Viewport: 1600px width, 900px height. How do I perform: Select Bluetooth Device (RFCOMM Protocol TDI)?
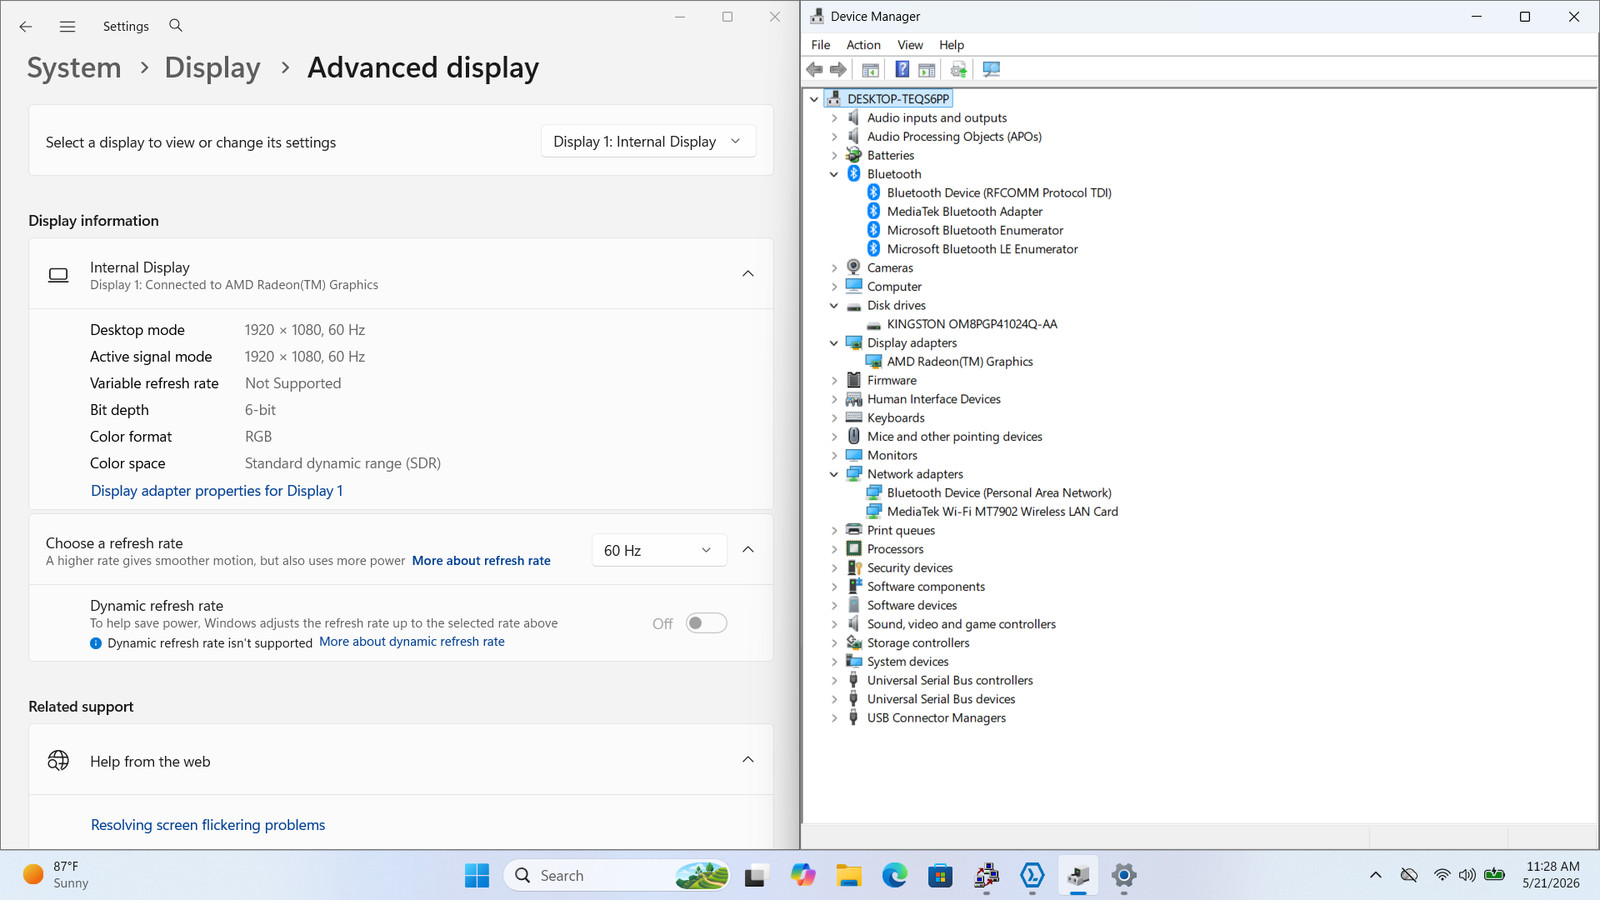click(999, 193)
